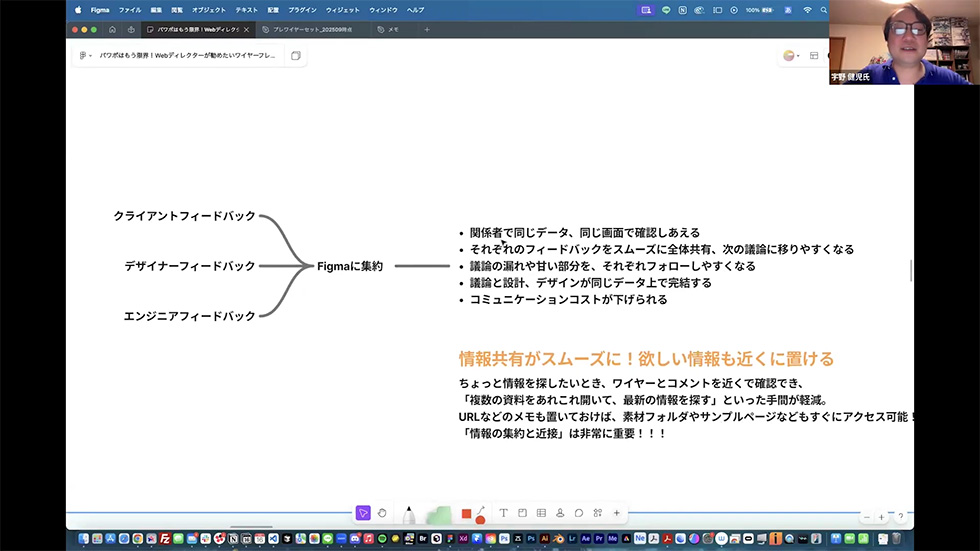Select the クライアントフィードバック text
The image size is (980, 551).
pos(184,216)
